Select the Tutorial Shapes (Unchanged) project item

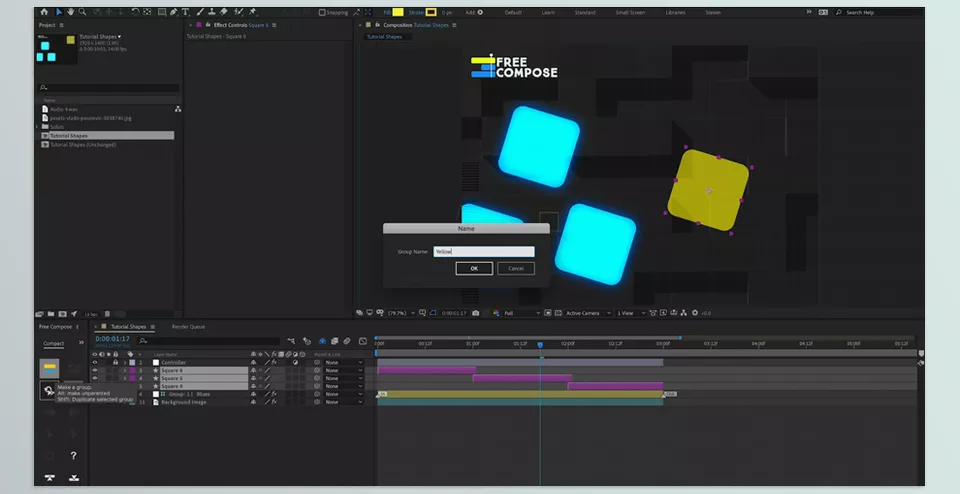83,144
